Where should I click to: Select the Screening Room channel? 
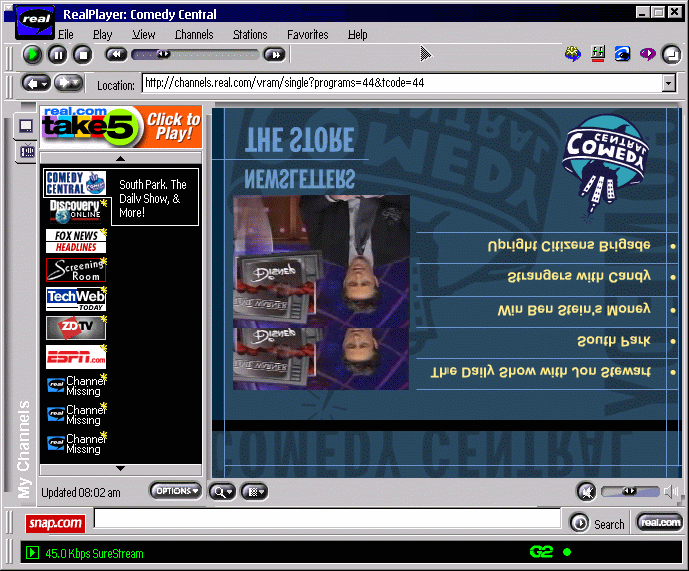[76, 269]
